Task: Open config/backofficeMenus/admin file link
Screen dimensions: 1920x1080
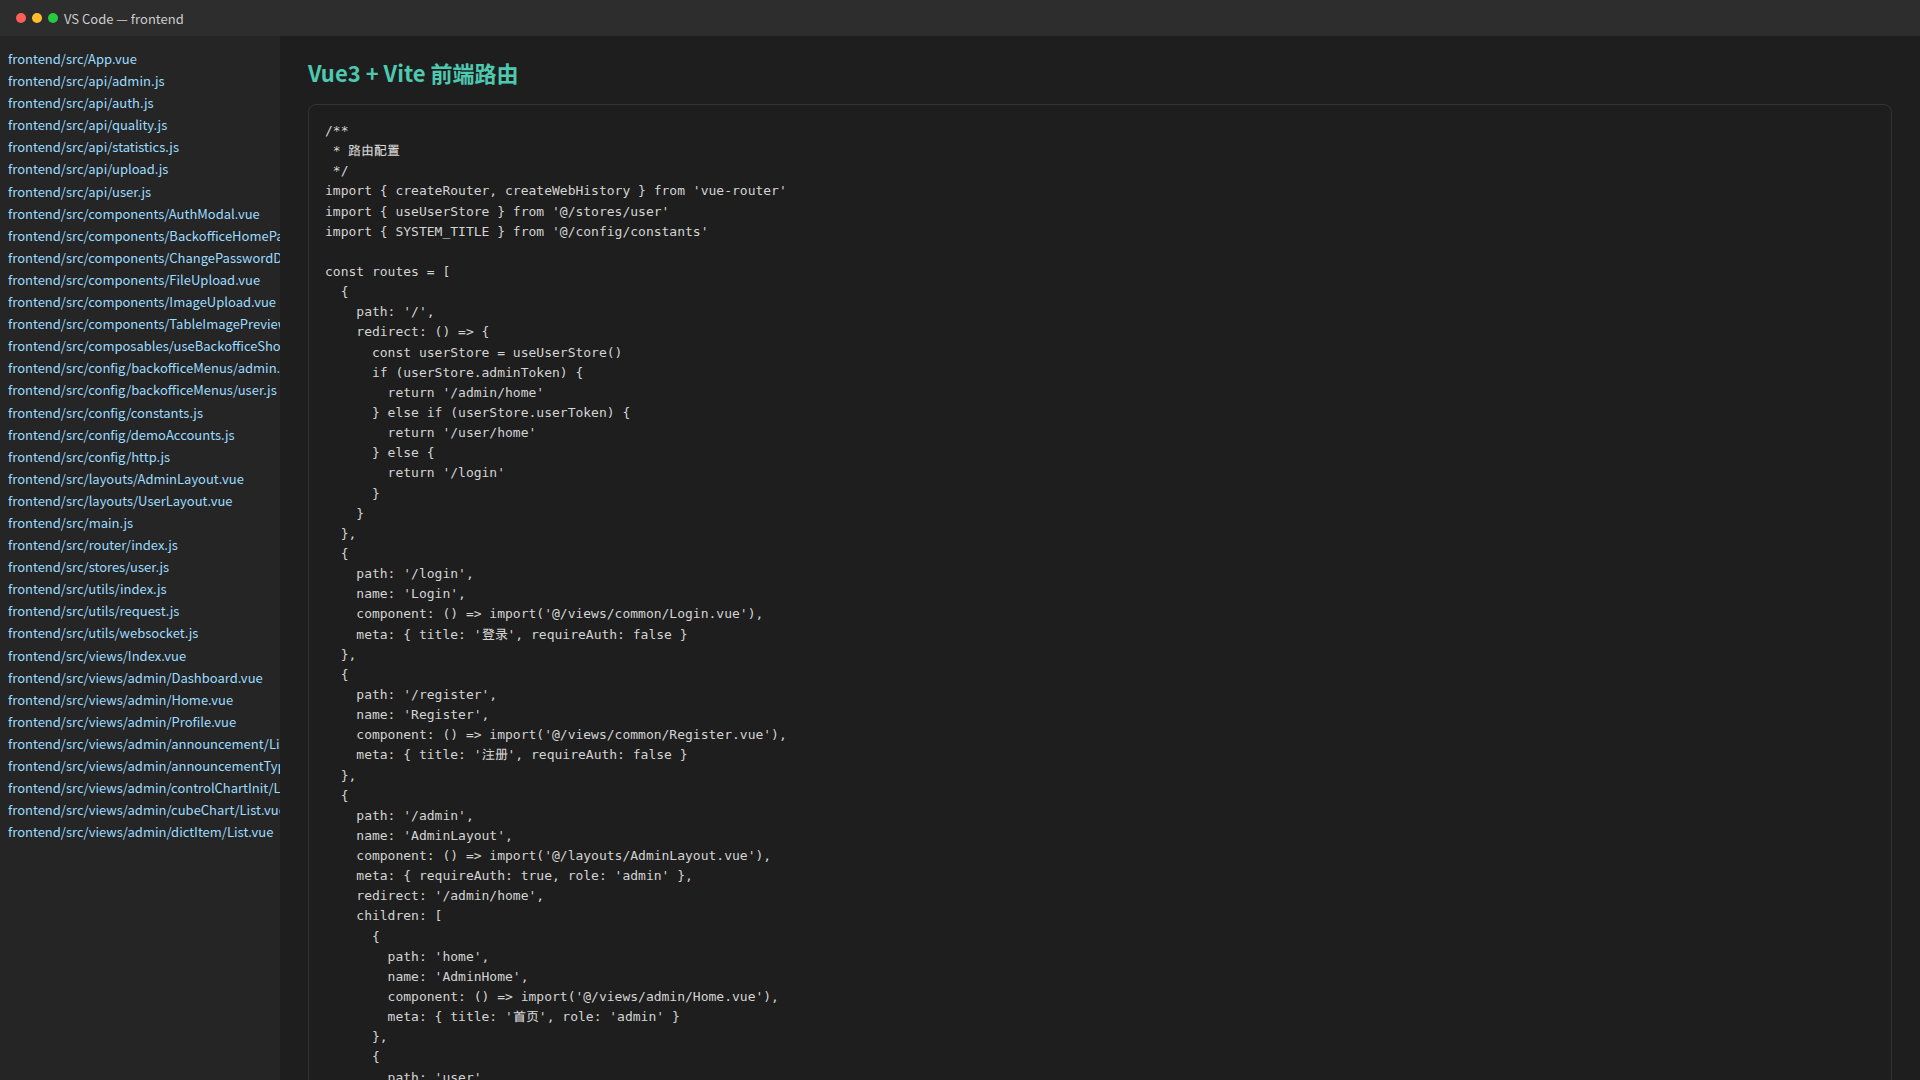Action: (144, 368)
